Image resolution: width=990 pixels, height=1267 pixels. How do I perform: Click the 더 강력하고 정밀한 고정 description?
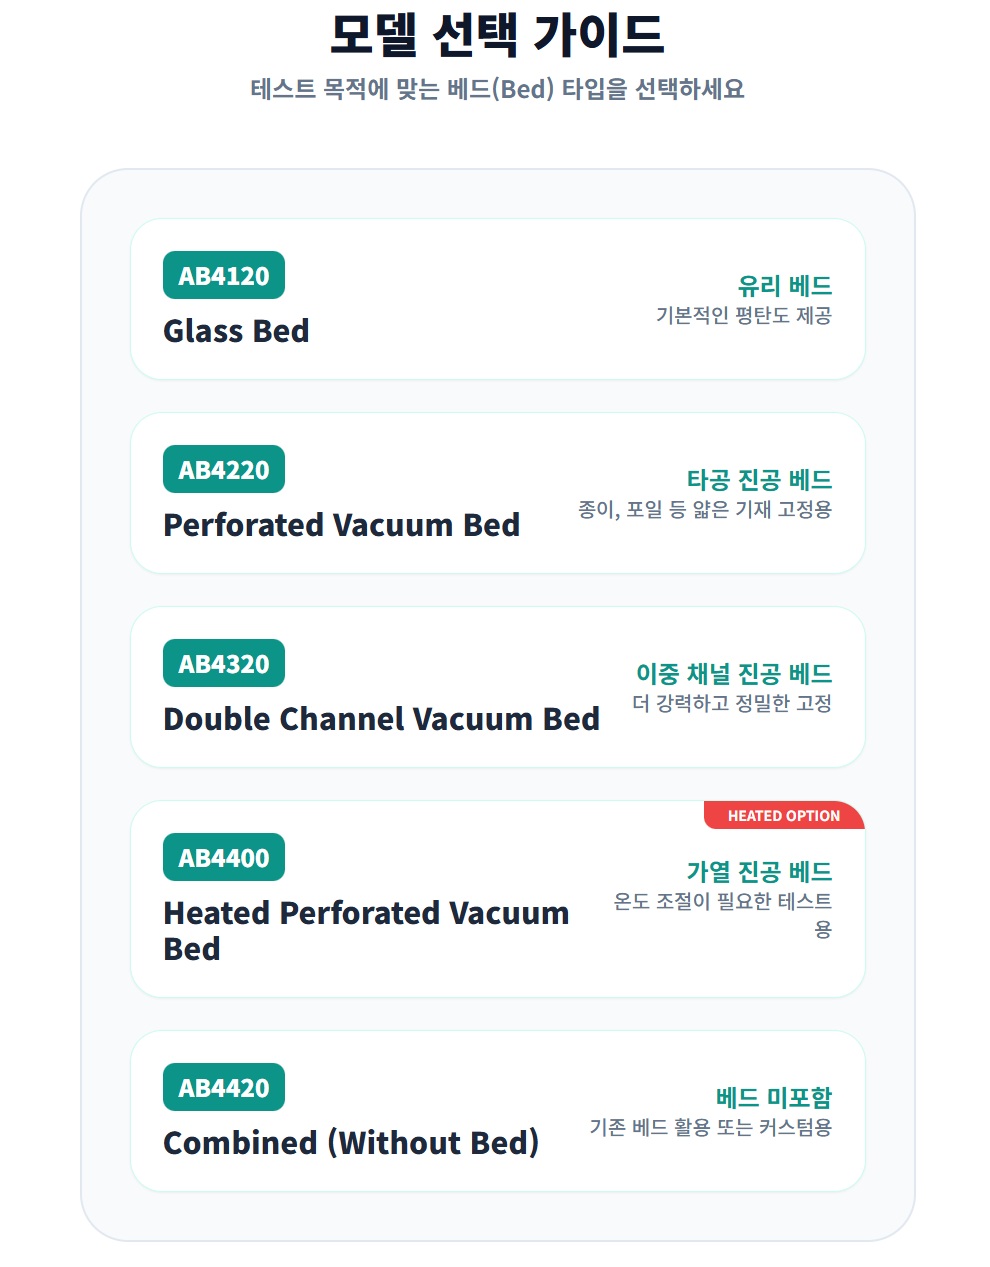click(731, 704)
